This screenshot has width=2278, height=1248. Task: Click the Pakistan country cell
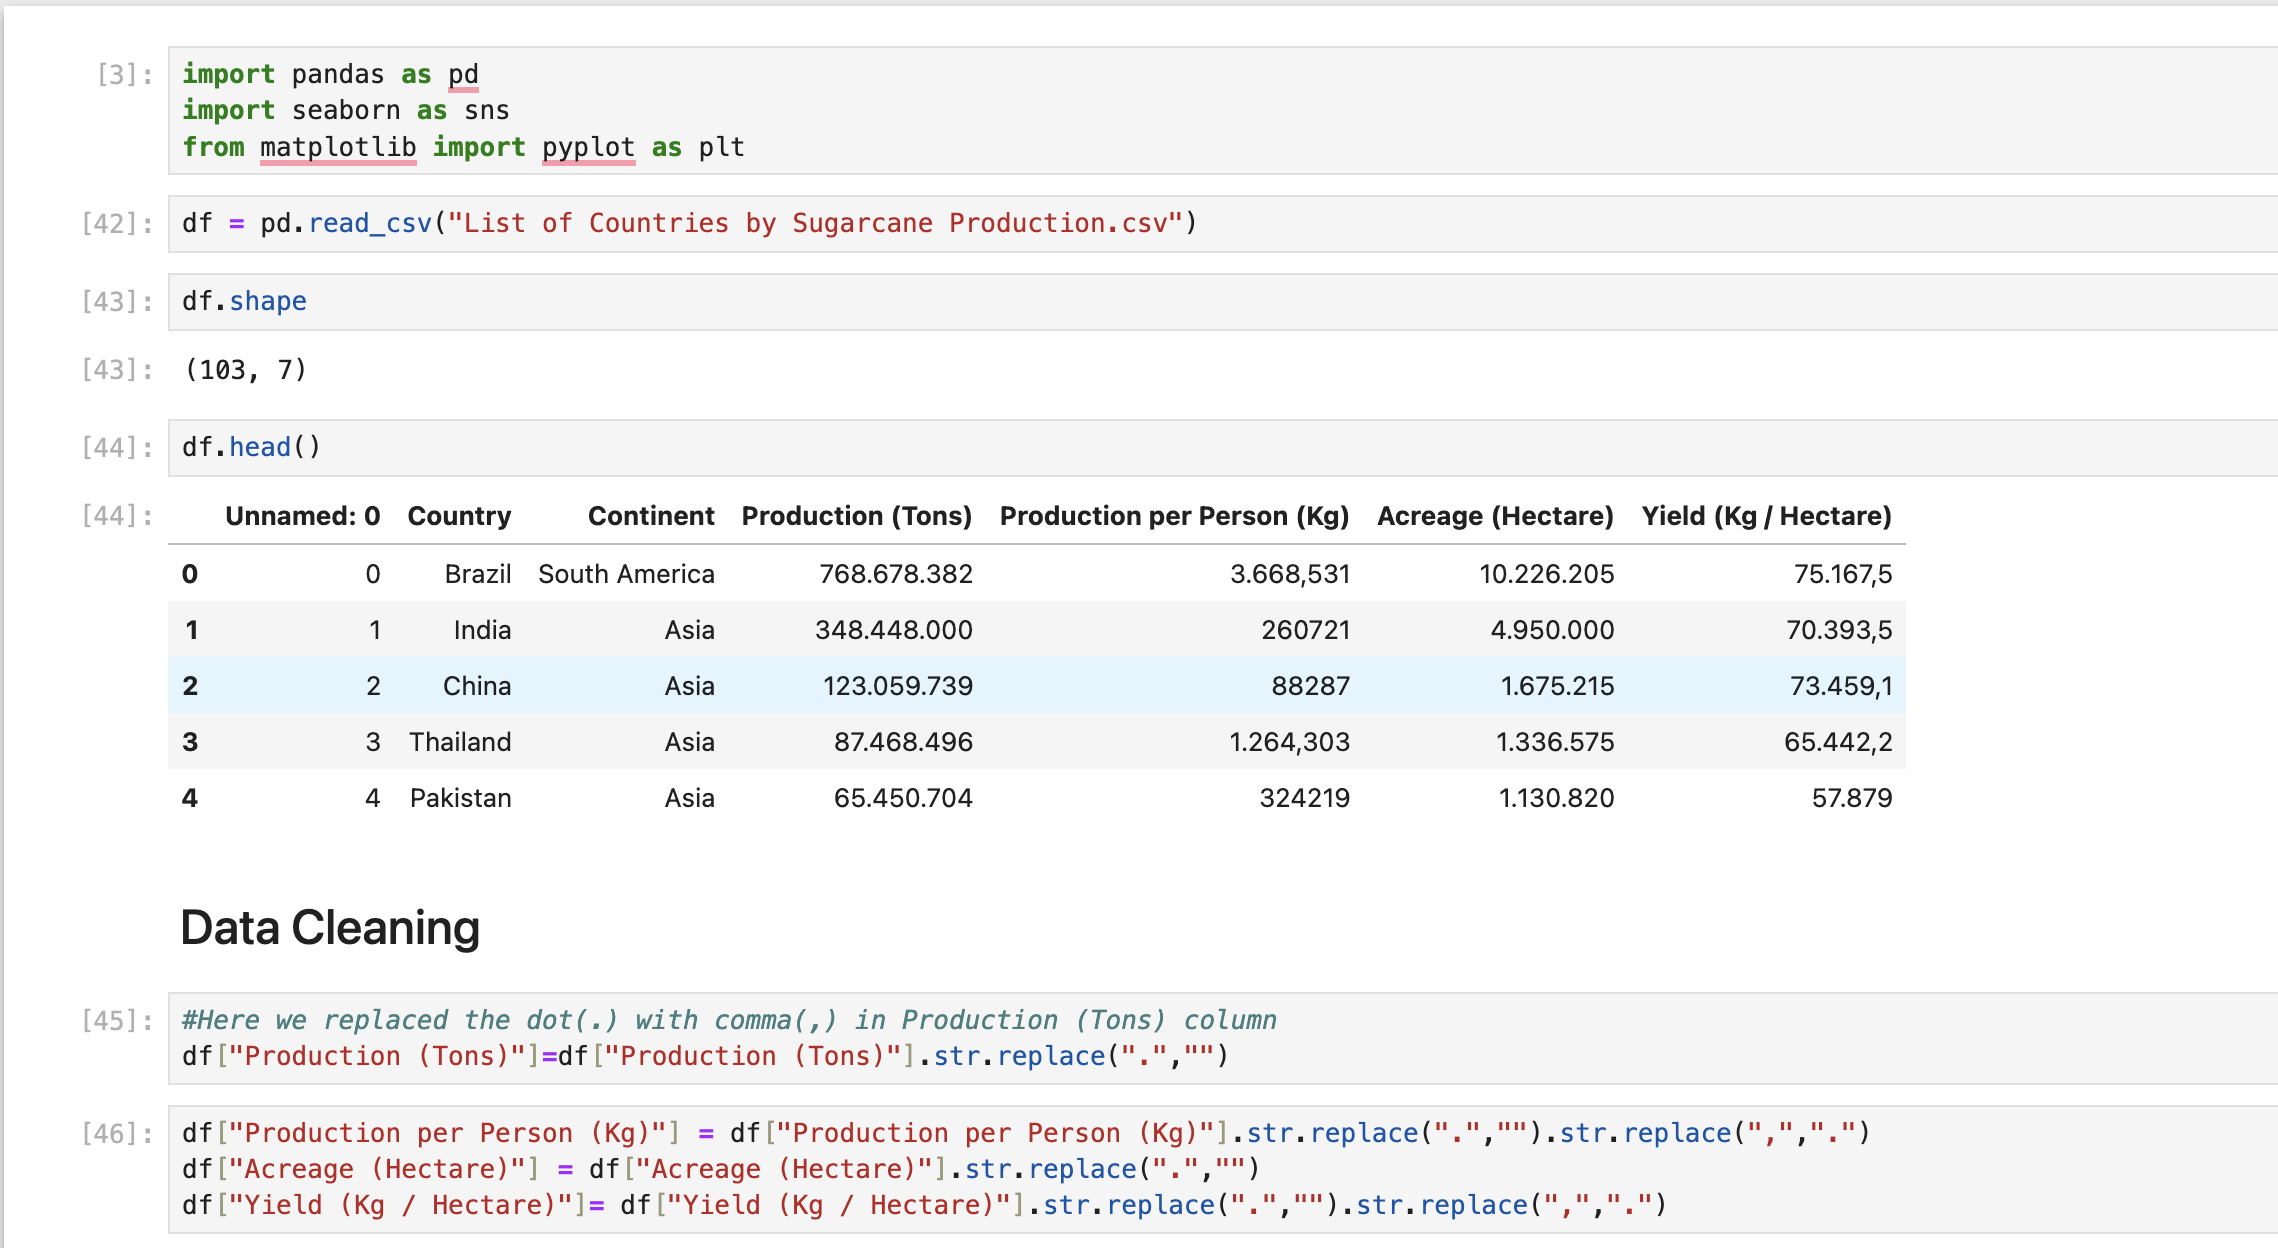460,798
